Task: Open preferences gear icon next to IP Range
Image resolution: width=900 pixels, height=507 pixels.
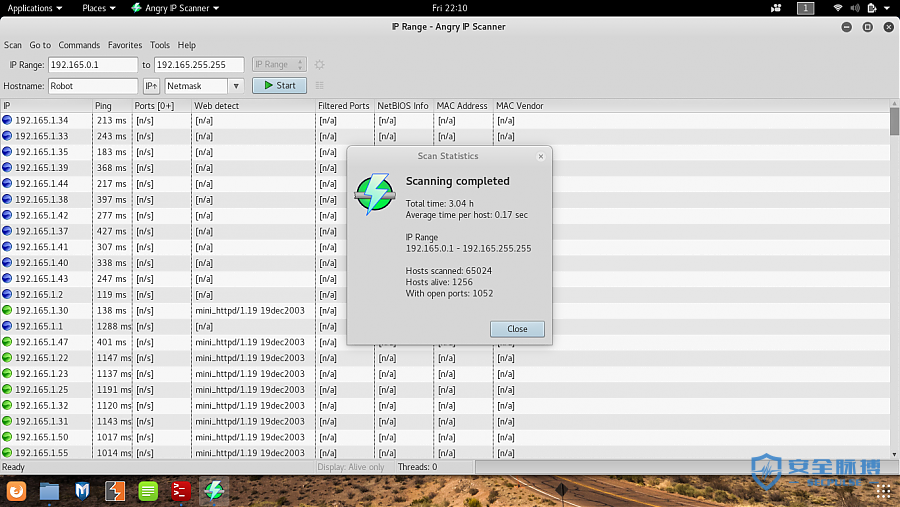Action: (320, 65)
